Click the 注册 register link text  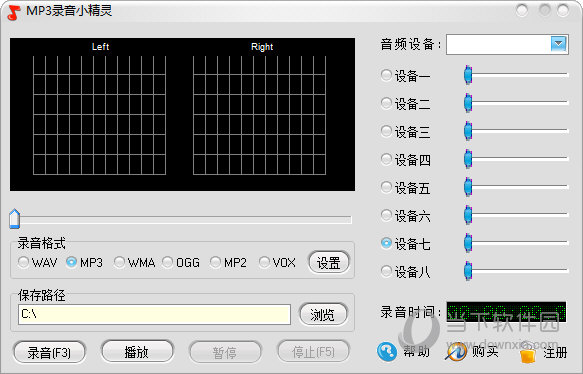pyautogui.click(x=555, y=352)
